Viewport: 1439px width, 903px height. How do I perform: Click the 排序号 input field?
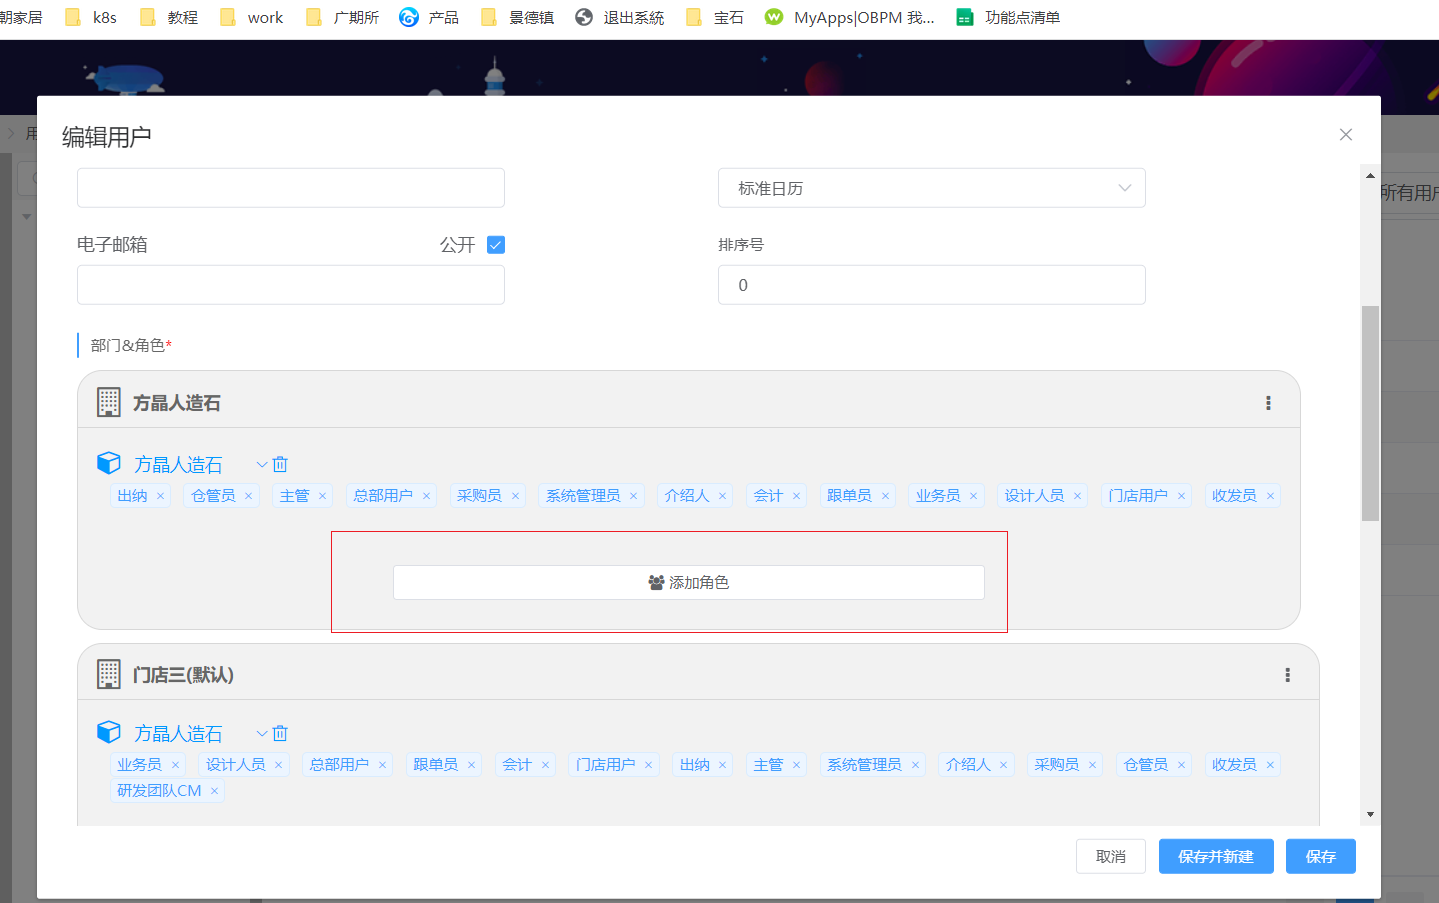pos(932,285)
